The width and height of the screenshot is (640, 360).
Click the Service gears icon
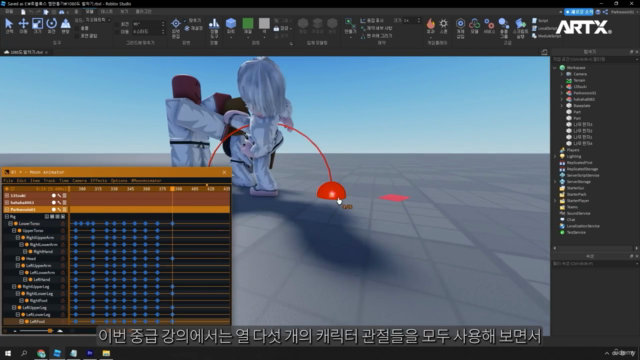(x=489, y=24)
